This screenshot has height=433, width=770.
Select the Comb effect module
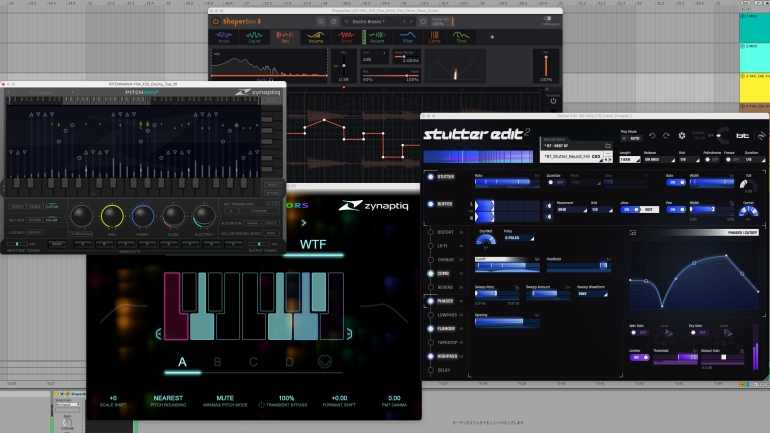[x=431, y=273]
